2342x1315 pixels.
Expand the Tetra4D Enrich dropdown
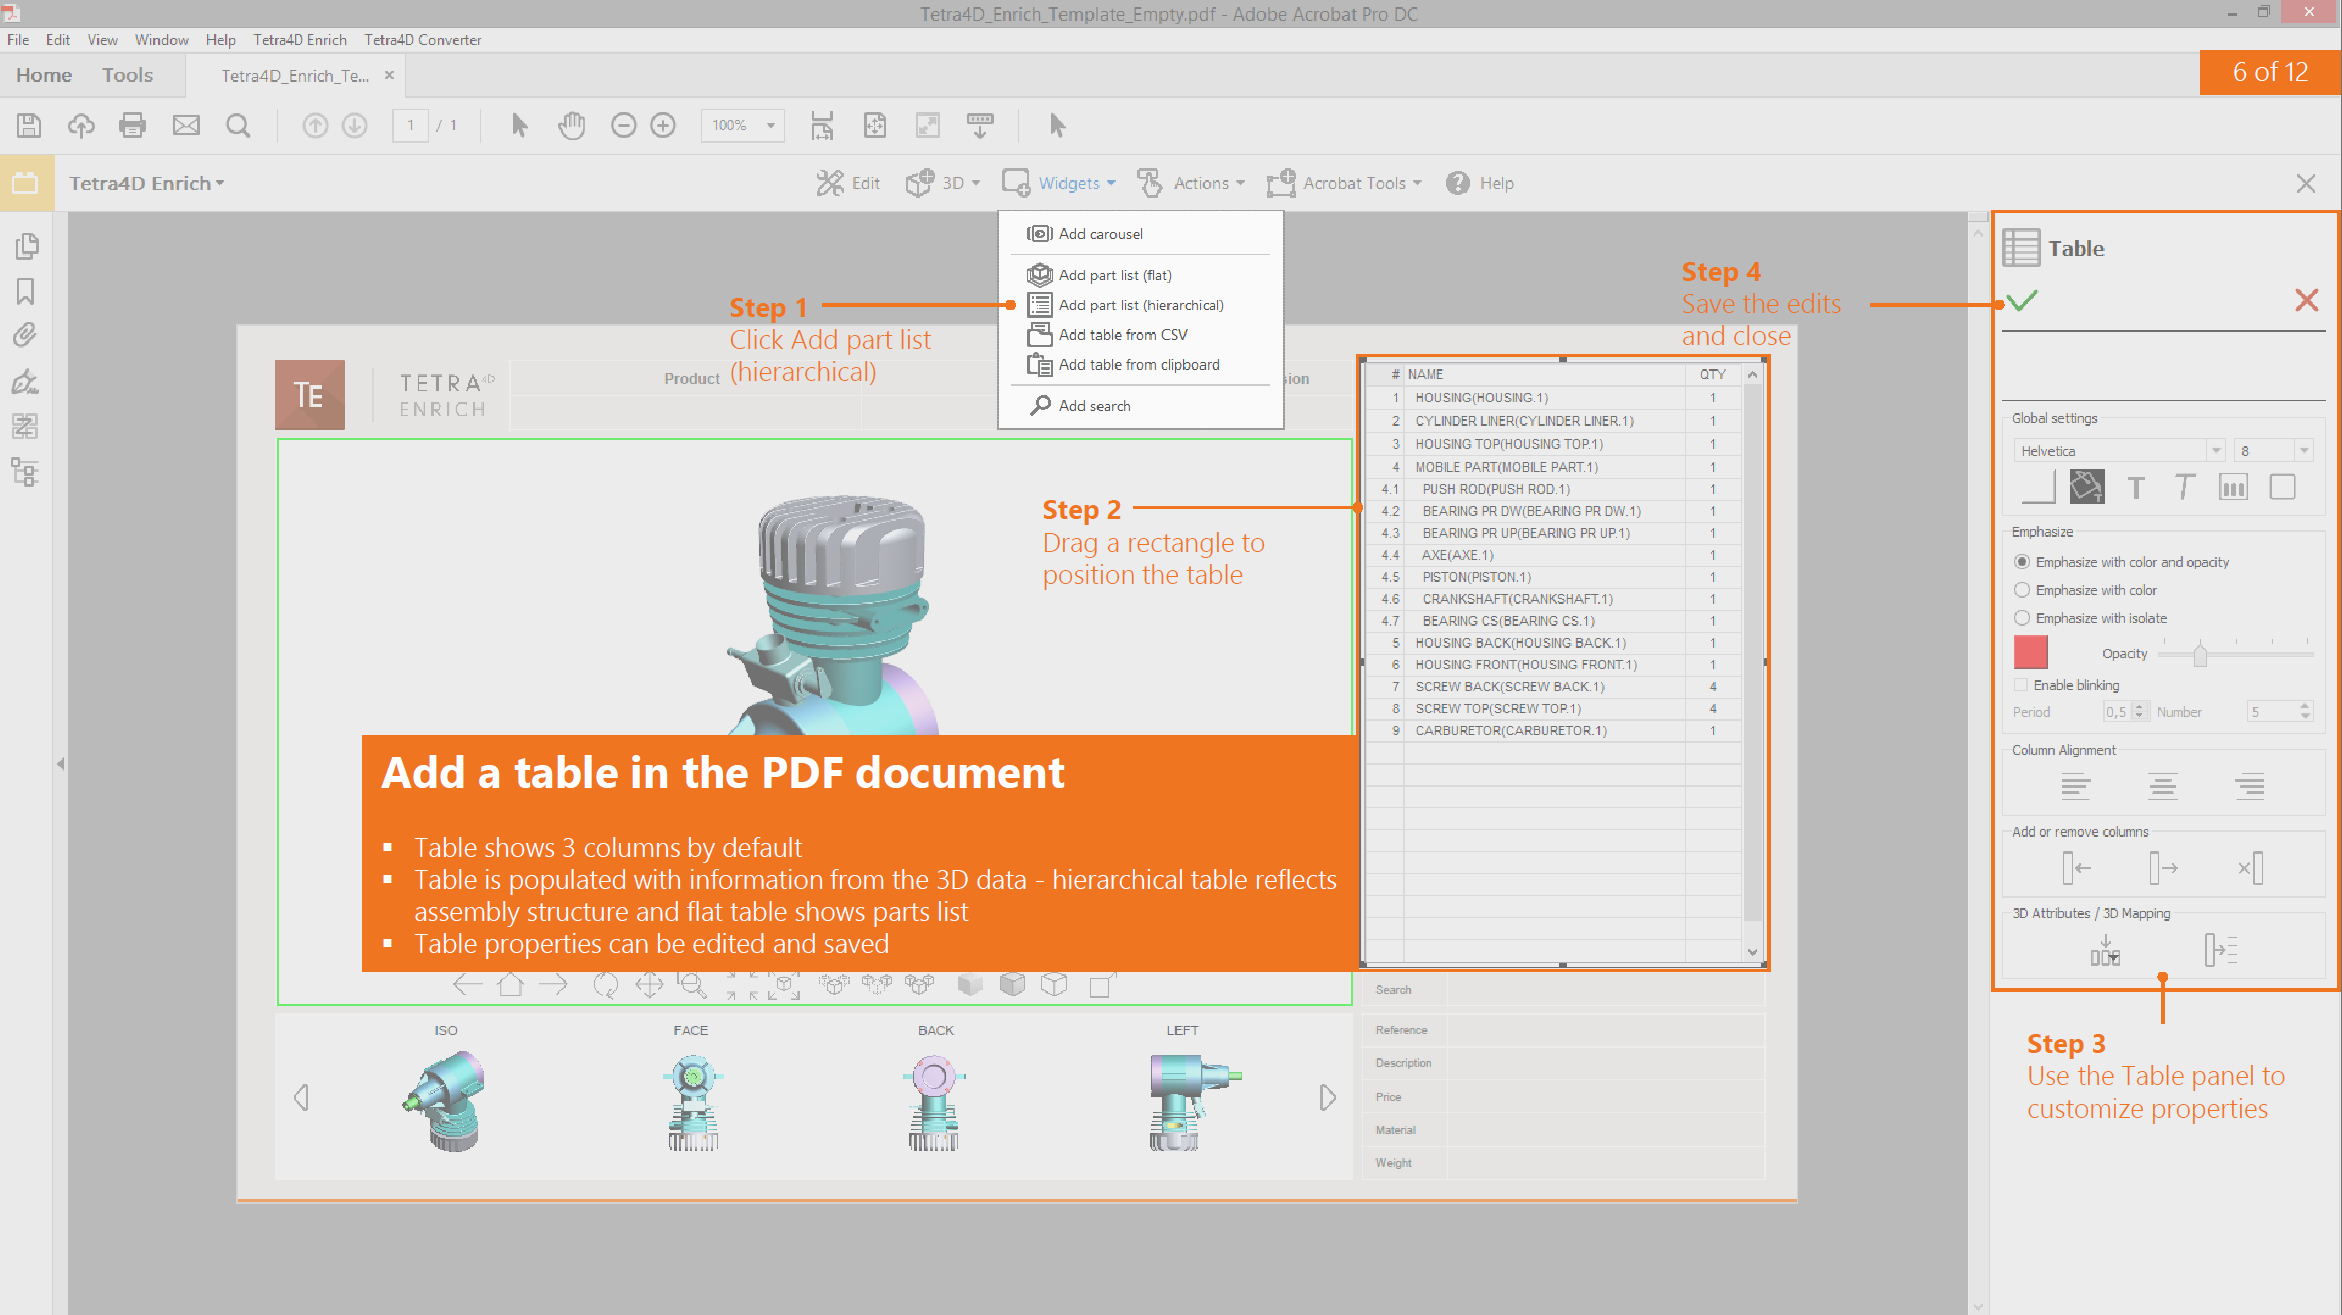[x=146, y=183]
